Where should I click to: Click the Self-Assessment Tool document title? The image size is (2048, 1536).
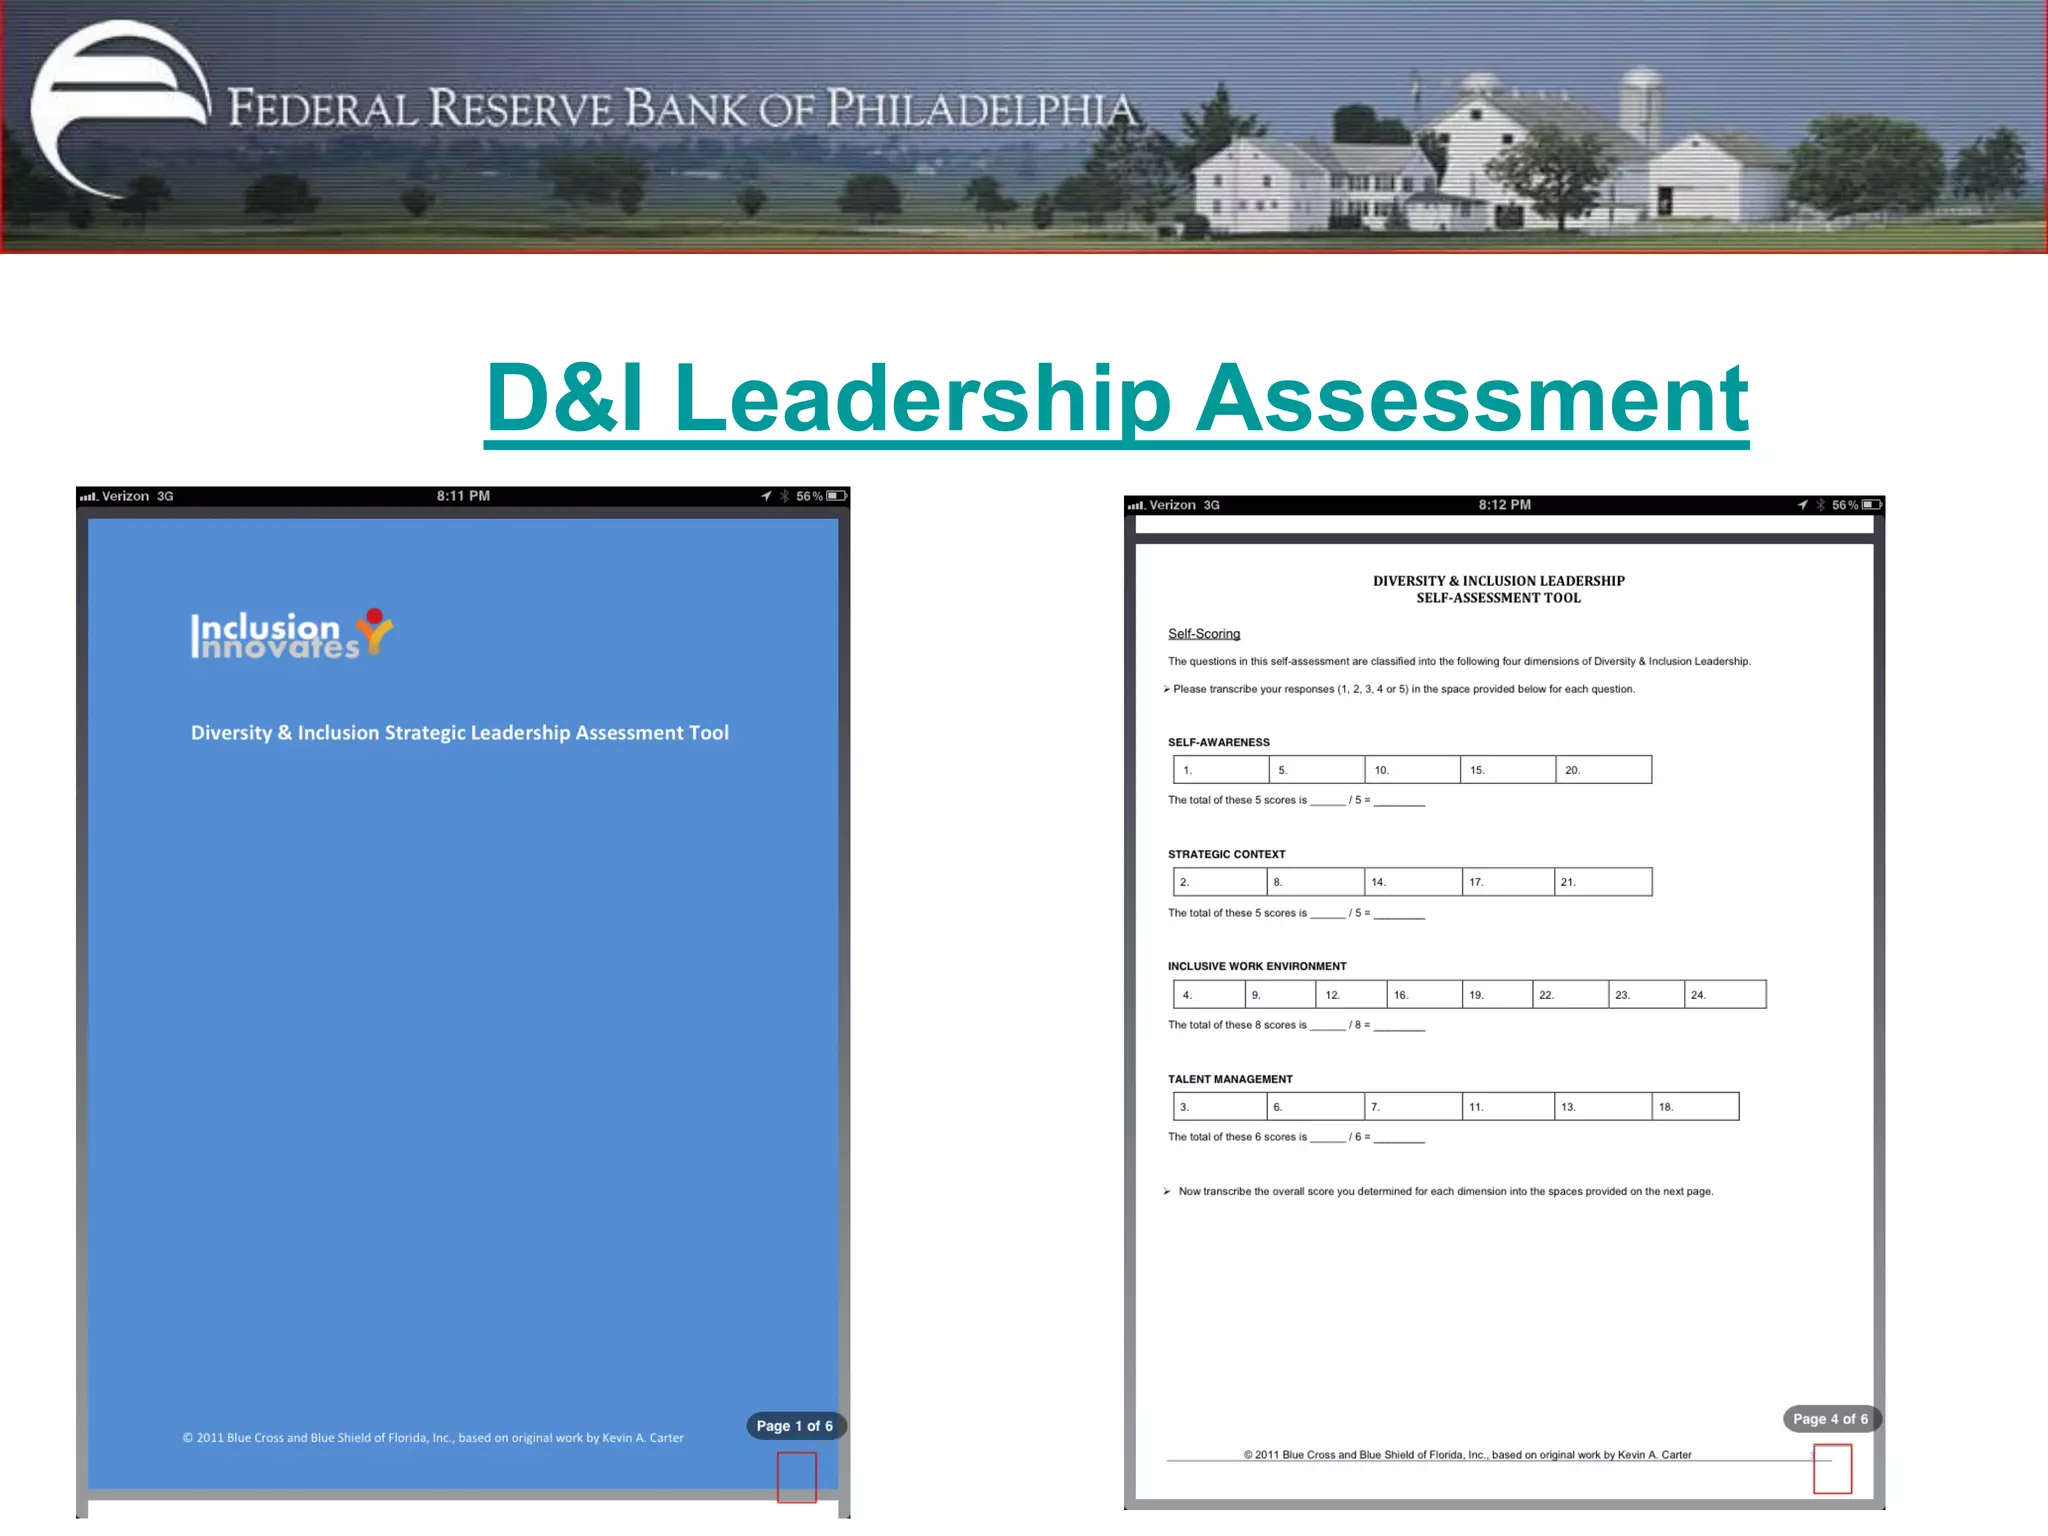point(1499,589)
